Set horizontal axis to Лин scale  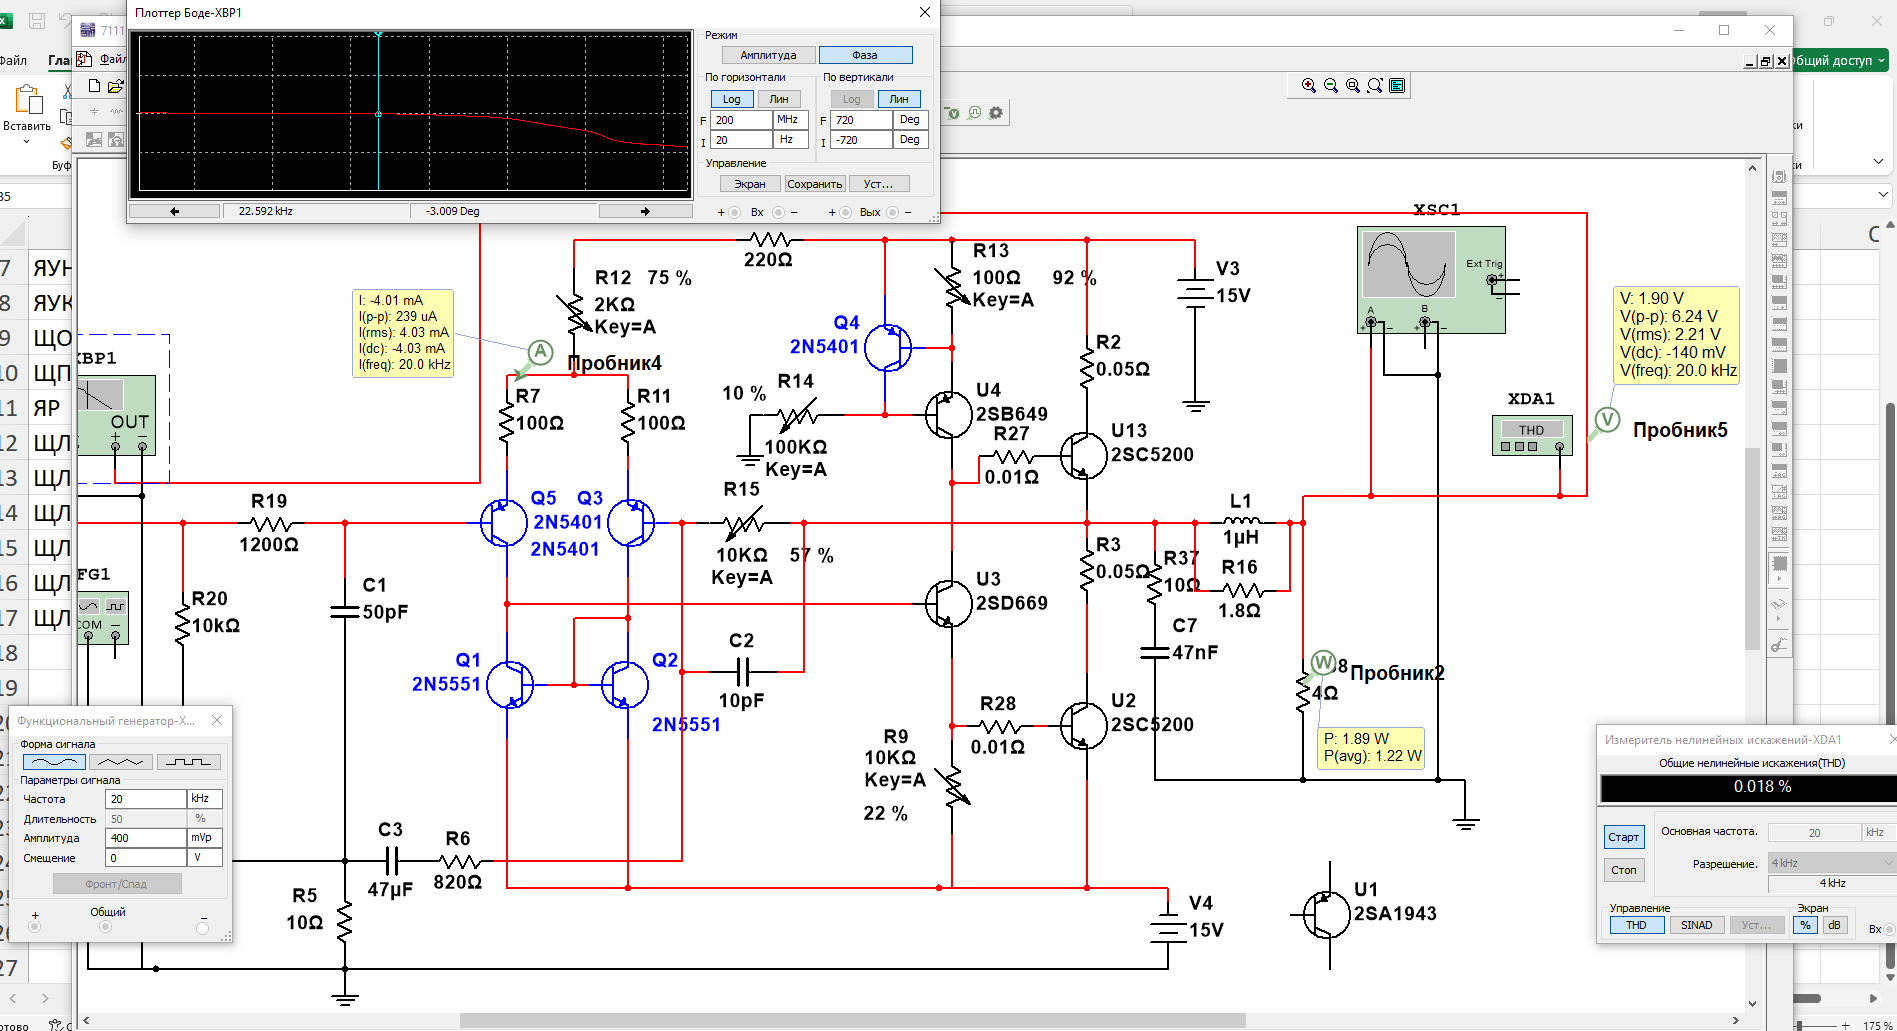click(x=779, y=99)
